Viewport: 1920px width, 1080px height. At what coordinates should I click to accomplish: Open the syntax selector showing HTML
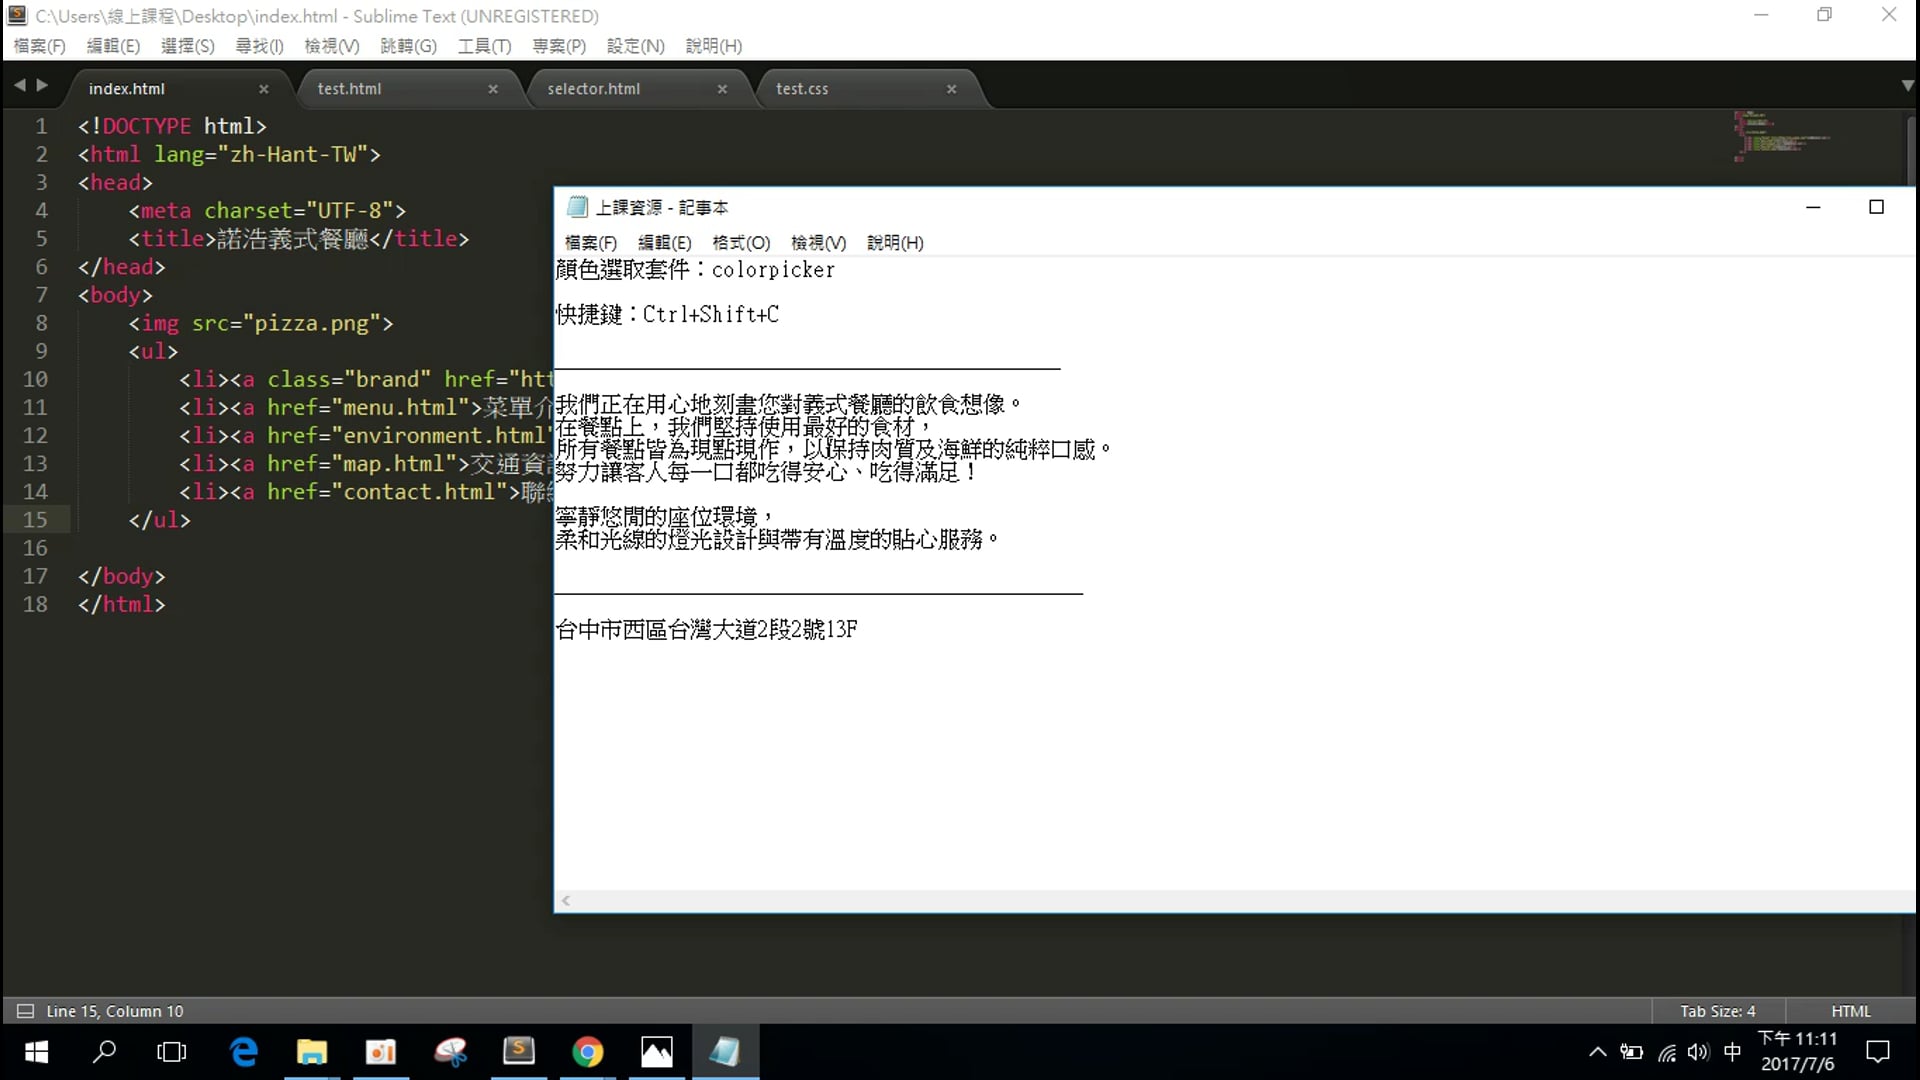1850,1011
